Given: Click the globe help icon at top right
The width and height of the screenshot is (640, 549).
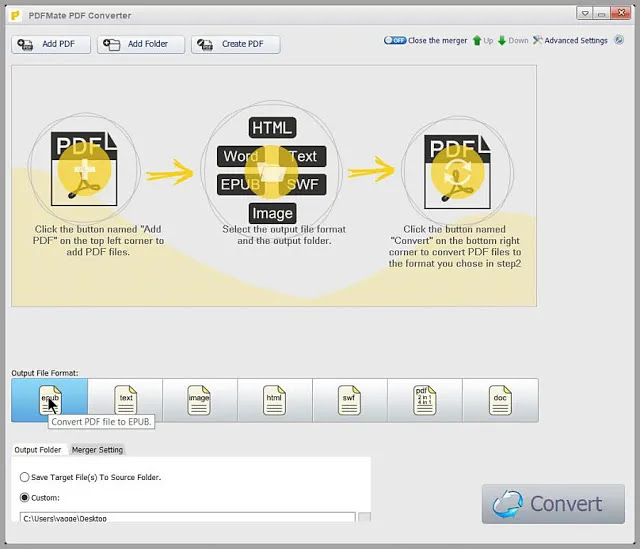Looking at the screenshot, I should coord(619,40).
